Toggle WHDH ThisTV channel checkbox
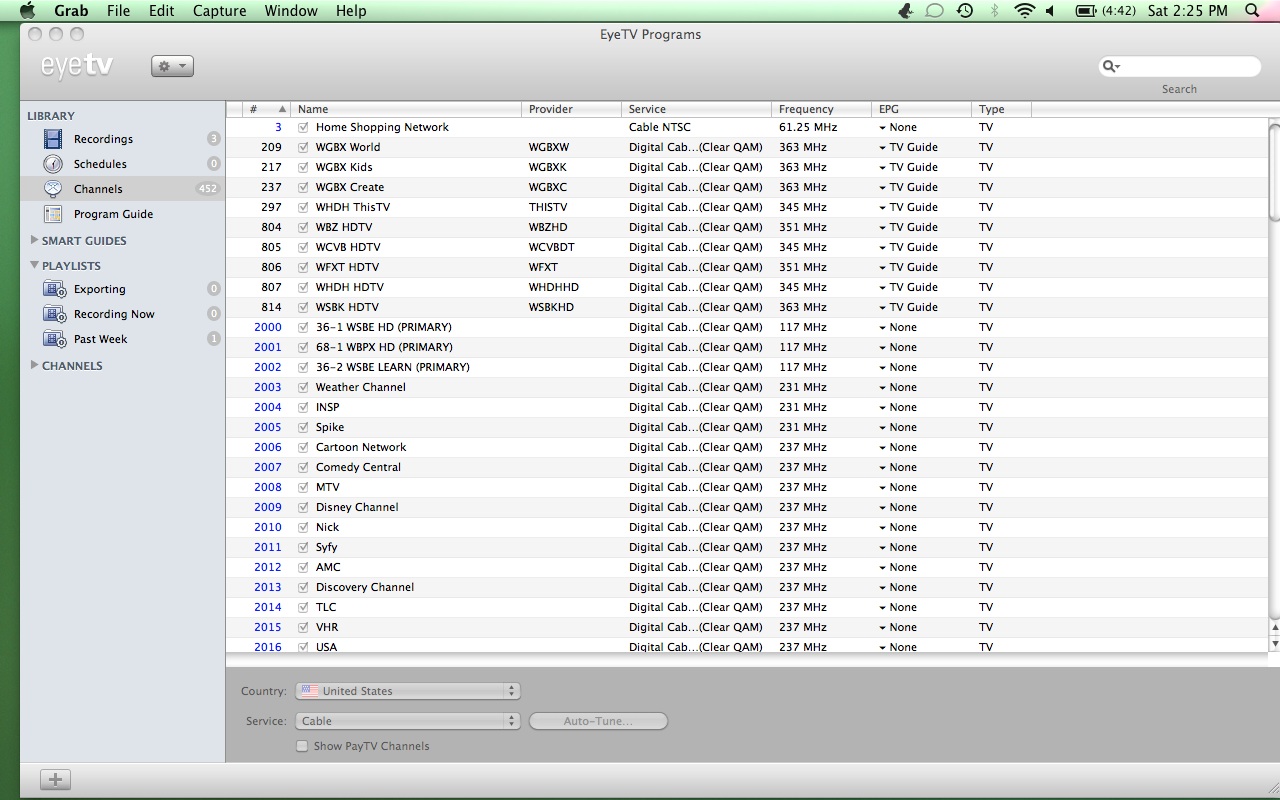1280x800 pixels. click(x=303, y=207)
